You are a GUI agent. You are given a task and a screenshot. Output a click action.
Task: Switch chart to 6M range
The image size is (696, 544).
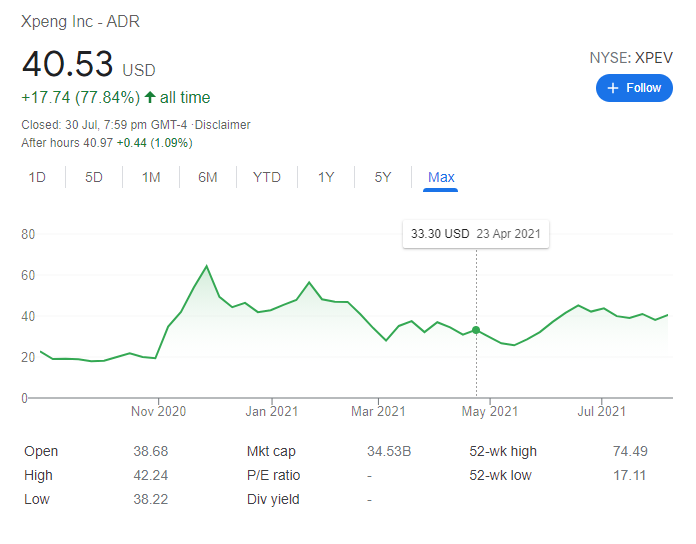point(208,177)
